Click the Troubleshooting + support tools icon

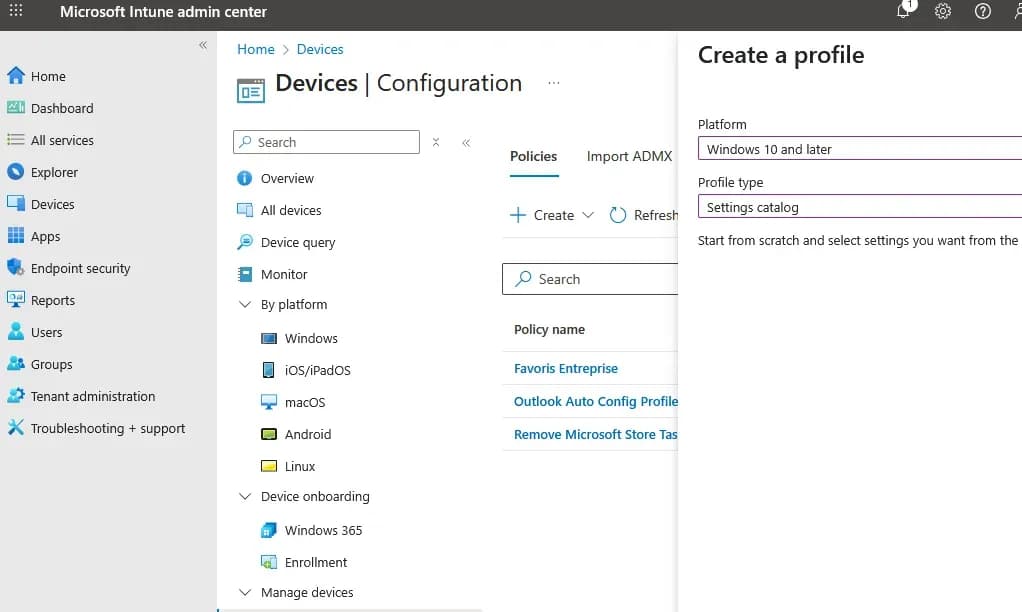coord(15,428)
